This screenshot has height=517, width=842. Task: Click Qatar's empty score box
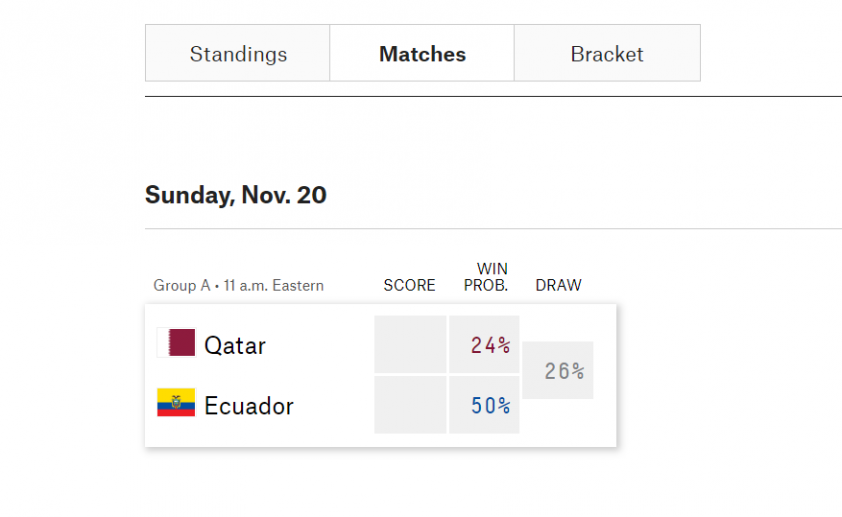point(410,344)
